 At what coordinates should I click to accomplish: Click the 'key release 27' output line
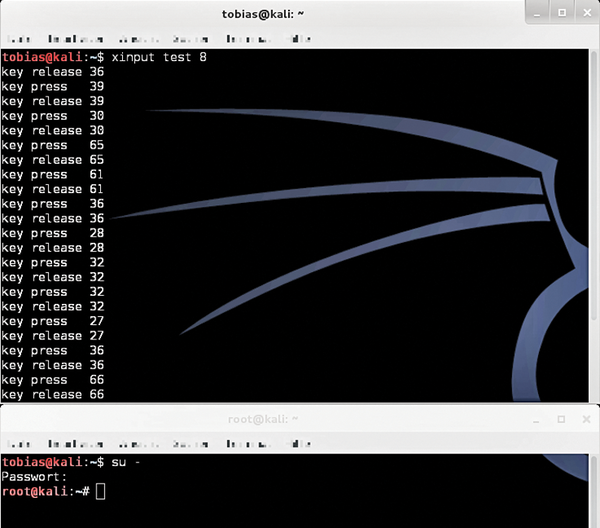[52, 336]
